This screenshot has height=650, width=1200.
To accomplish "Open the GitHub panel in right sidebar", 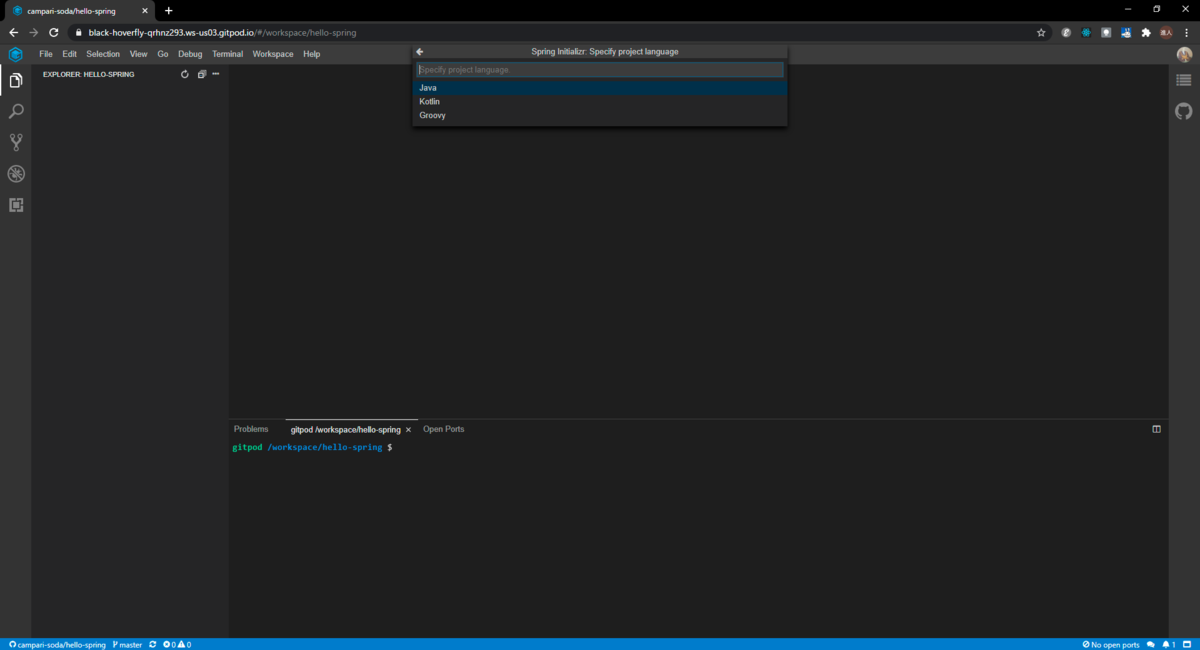I will (1184, 111).
